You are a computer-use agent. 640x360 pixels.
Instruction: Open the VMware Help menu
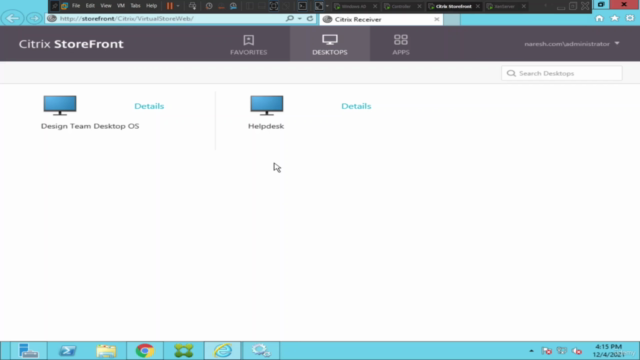coord(151,6)
